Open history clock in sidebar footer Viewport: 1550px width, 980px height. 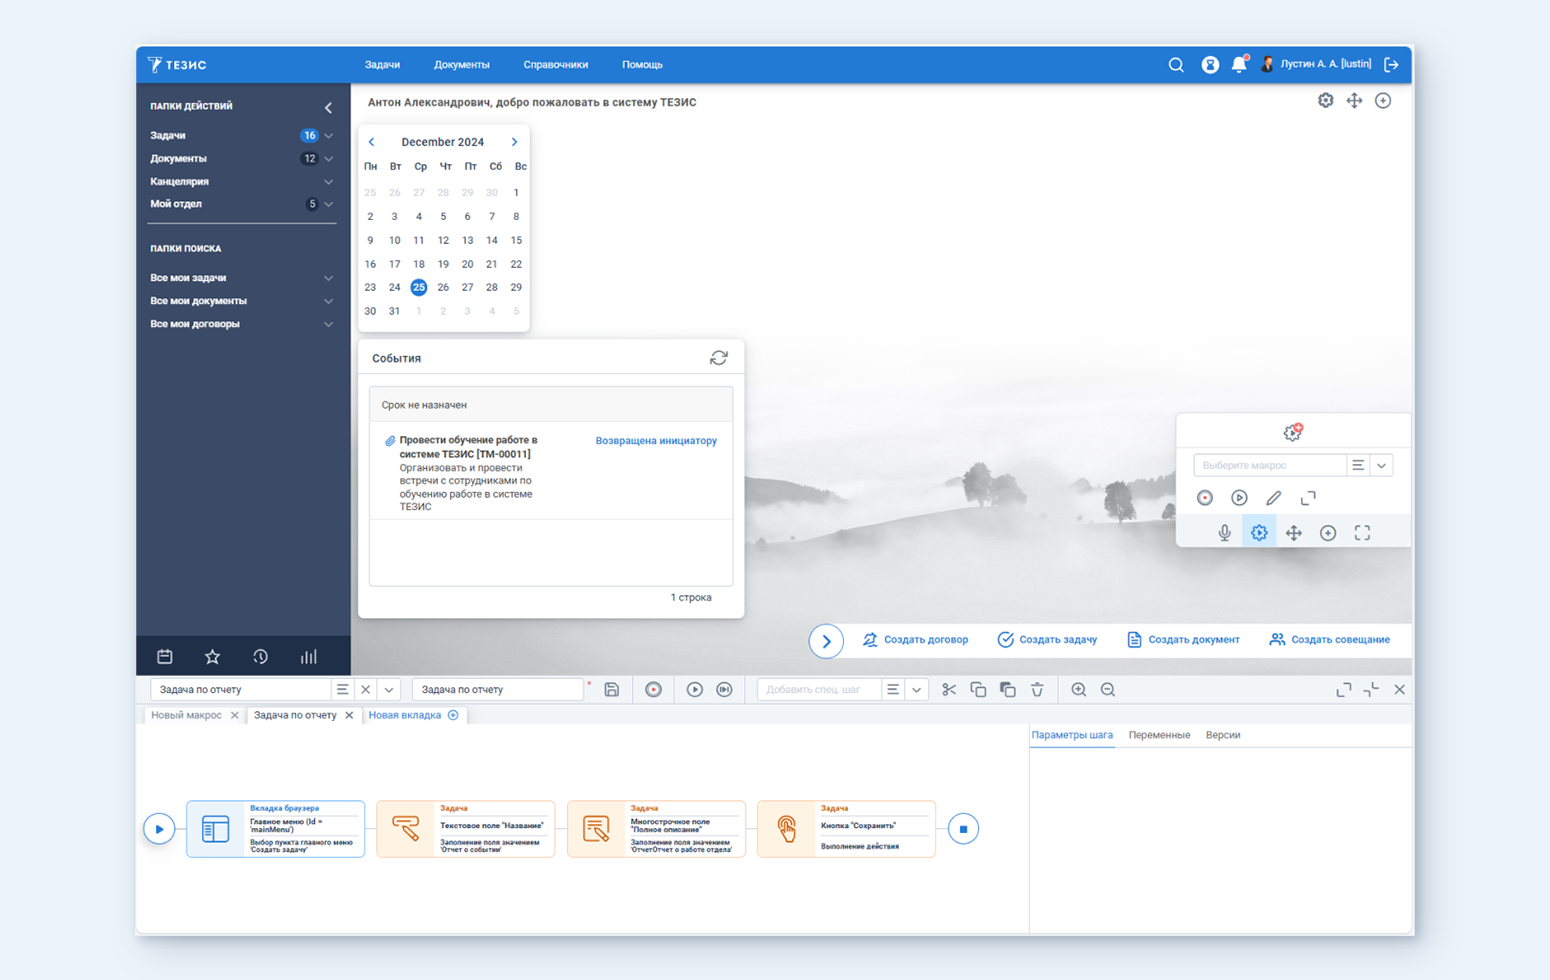coord(260,657)
